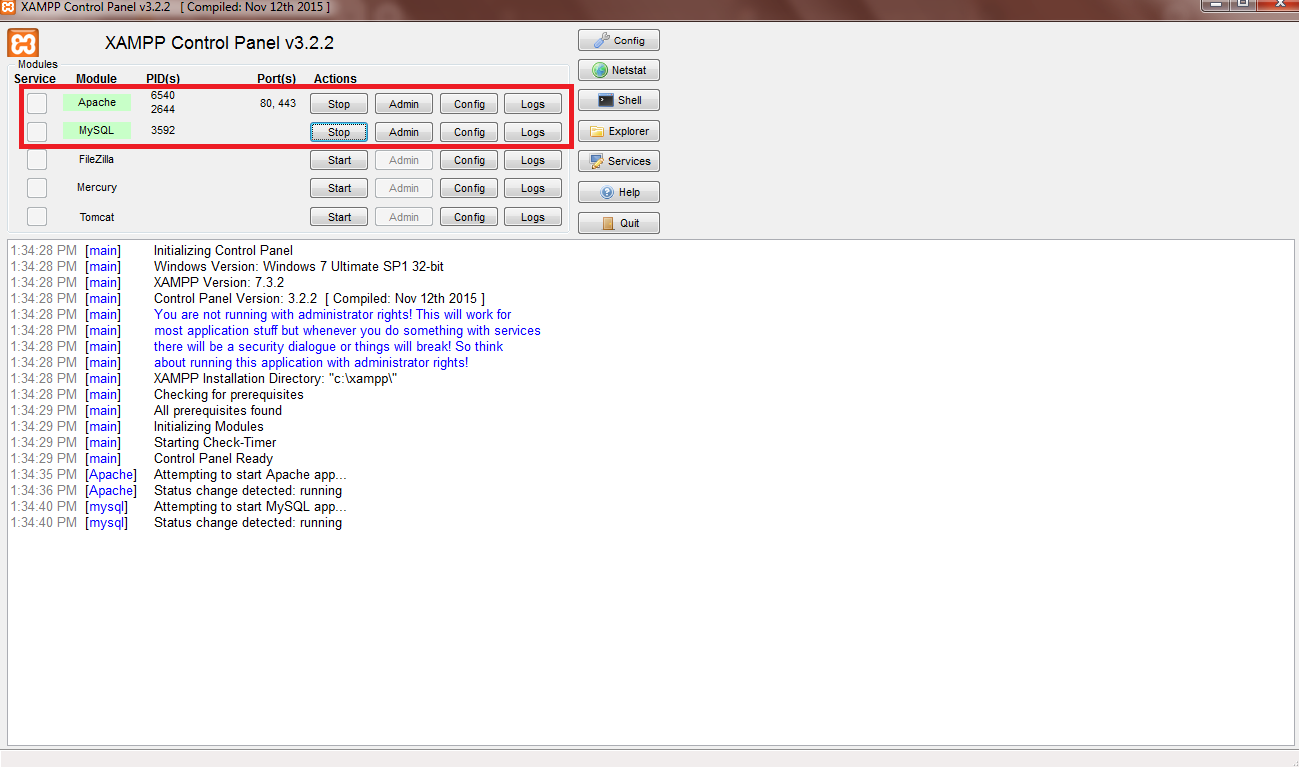This screenshot has width=1299, height=768.
Task: Open Explorer with the folder icon
Action: (x=619, y=131)
